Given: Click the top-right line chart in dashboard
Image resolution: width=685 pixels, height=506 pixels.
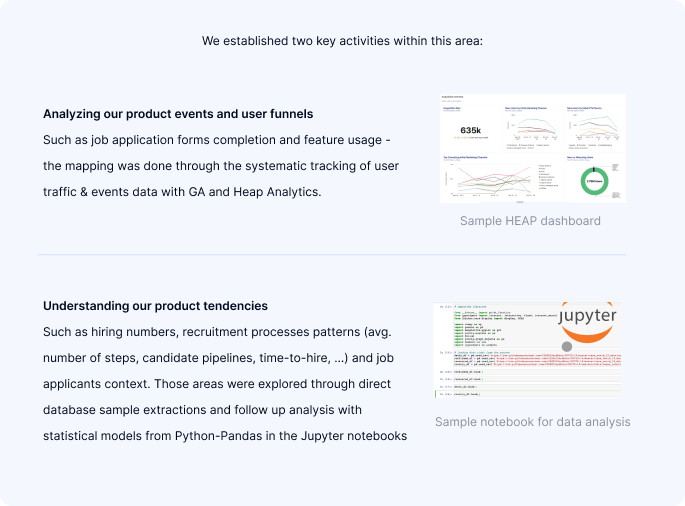Looking at the screenshot, I should 594,128.
